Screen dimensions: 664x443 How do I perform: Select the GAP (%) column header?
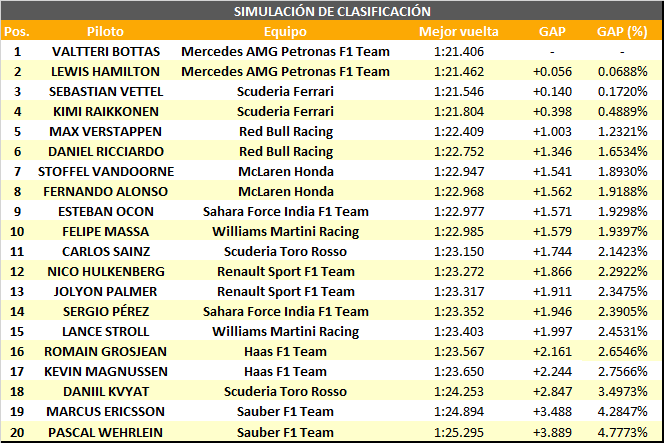click(622, 31)
